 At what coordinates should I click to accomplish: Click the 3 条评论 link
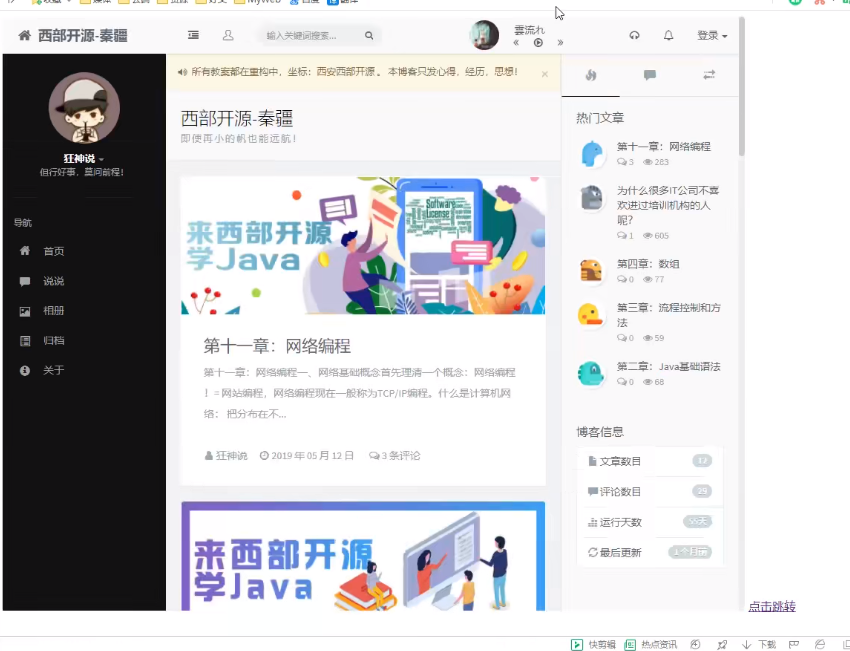[394, 455]
